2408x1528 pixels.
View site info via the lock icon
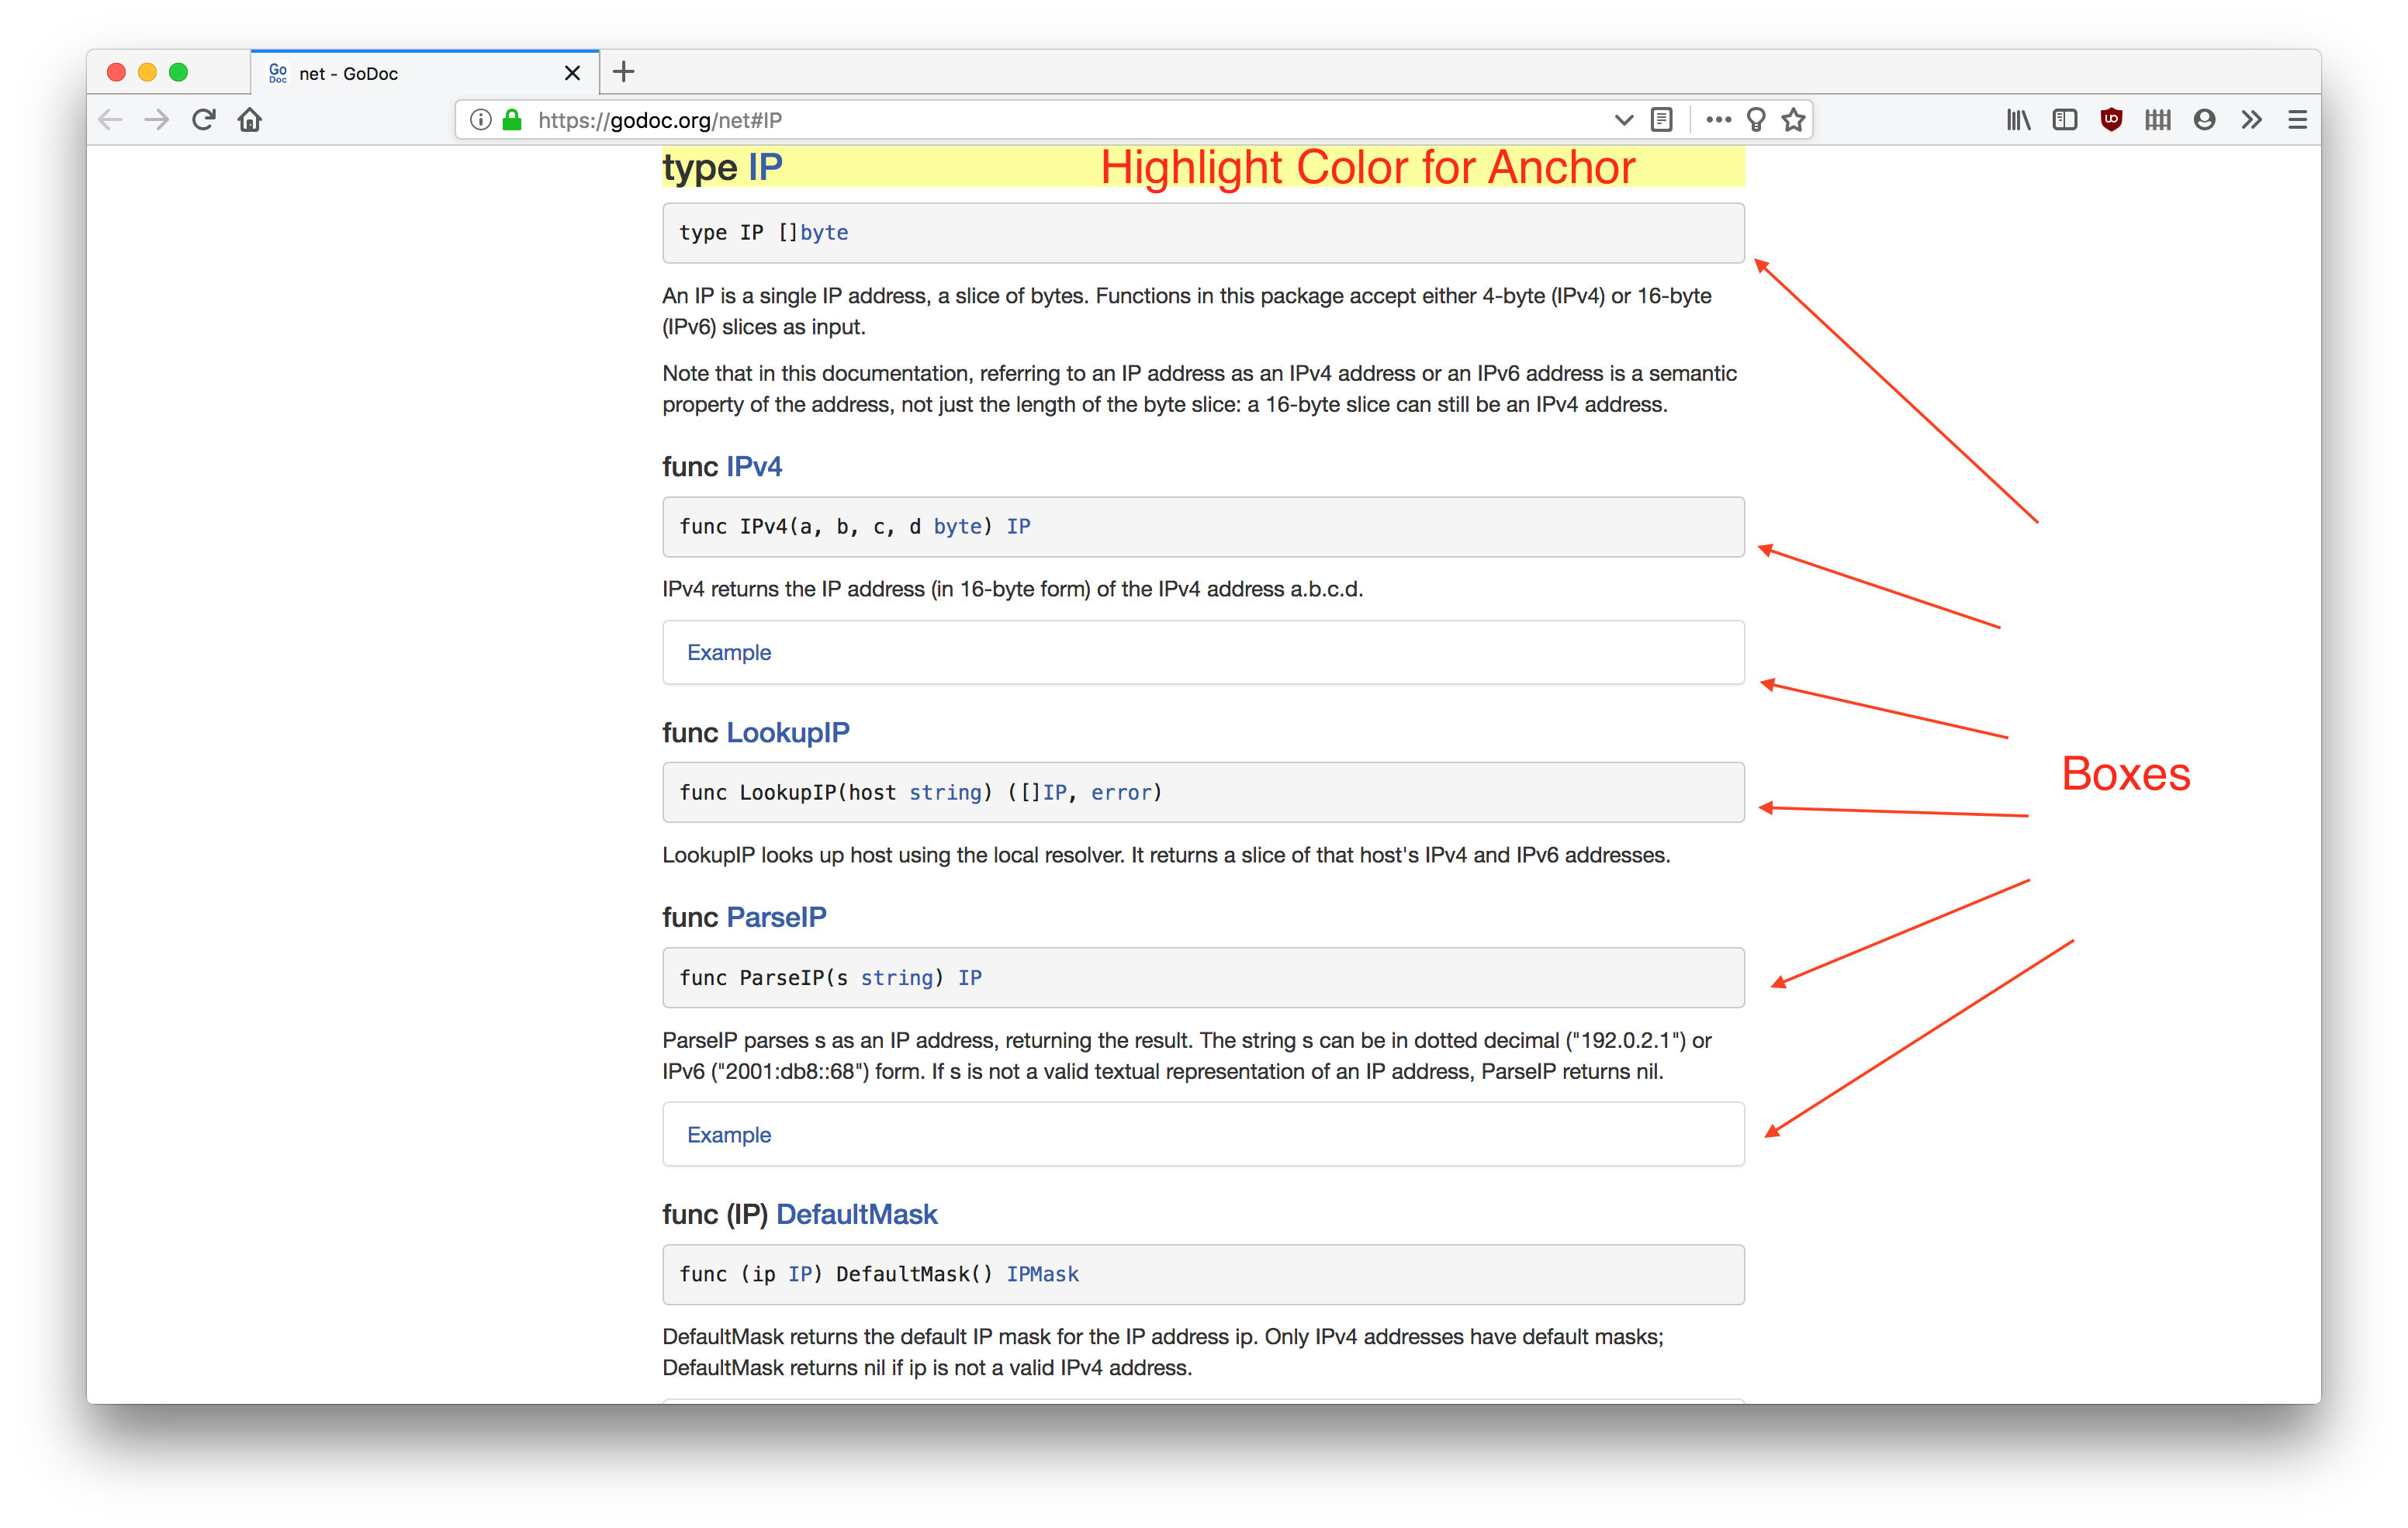[x=513, y=120]
